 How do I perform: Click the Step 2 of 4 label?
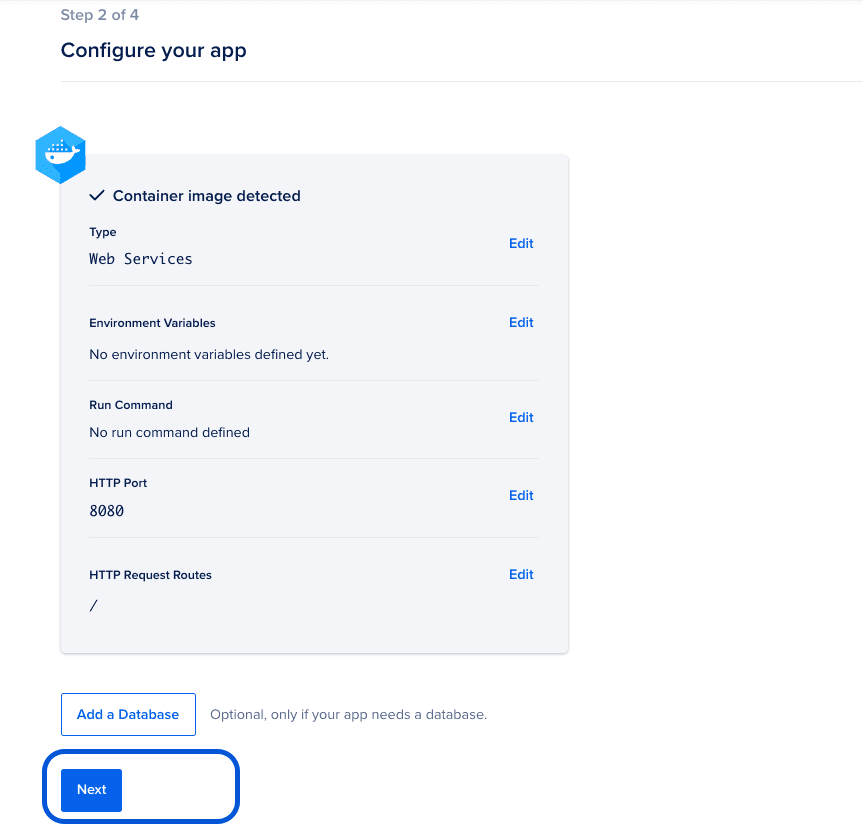coord(99,14)
